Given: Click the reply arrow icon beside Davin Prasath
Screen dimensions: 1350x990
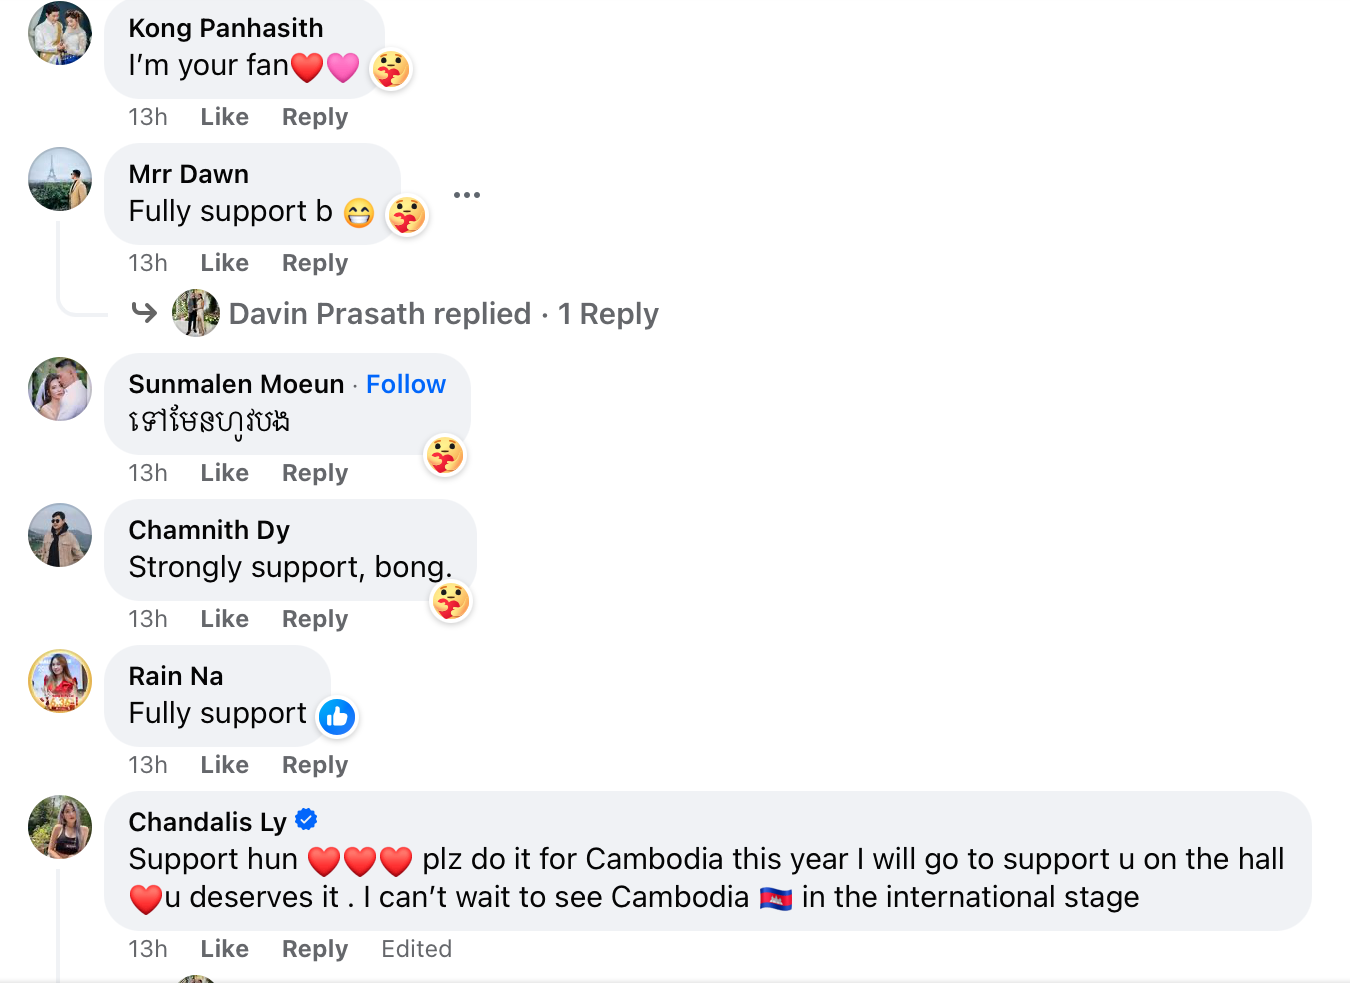Looking at the screenshot, I should tap(145, 313).
